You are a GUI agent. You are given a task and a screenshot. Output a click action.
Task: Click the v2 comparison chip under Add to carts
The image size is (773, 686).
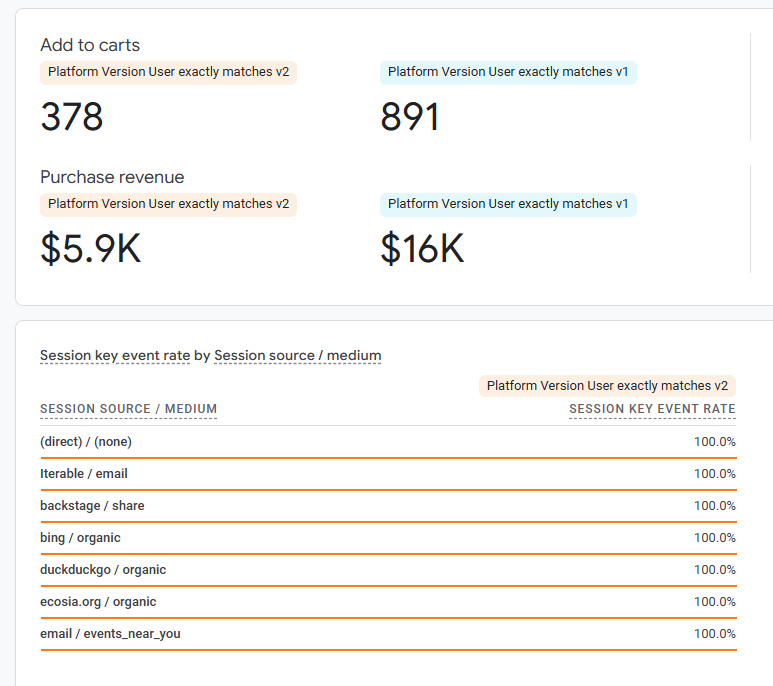point(169,72)
